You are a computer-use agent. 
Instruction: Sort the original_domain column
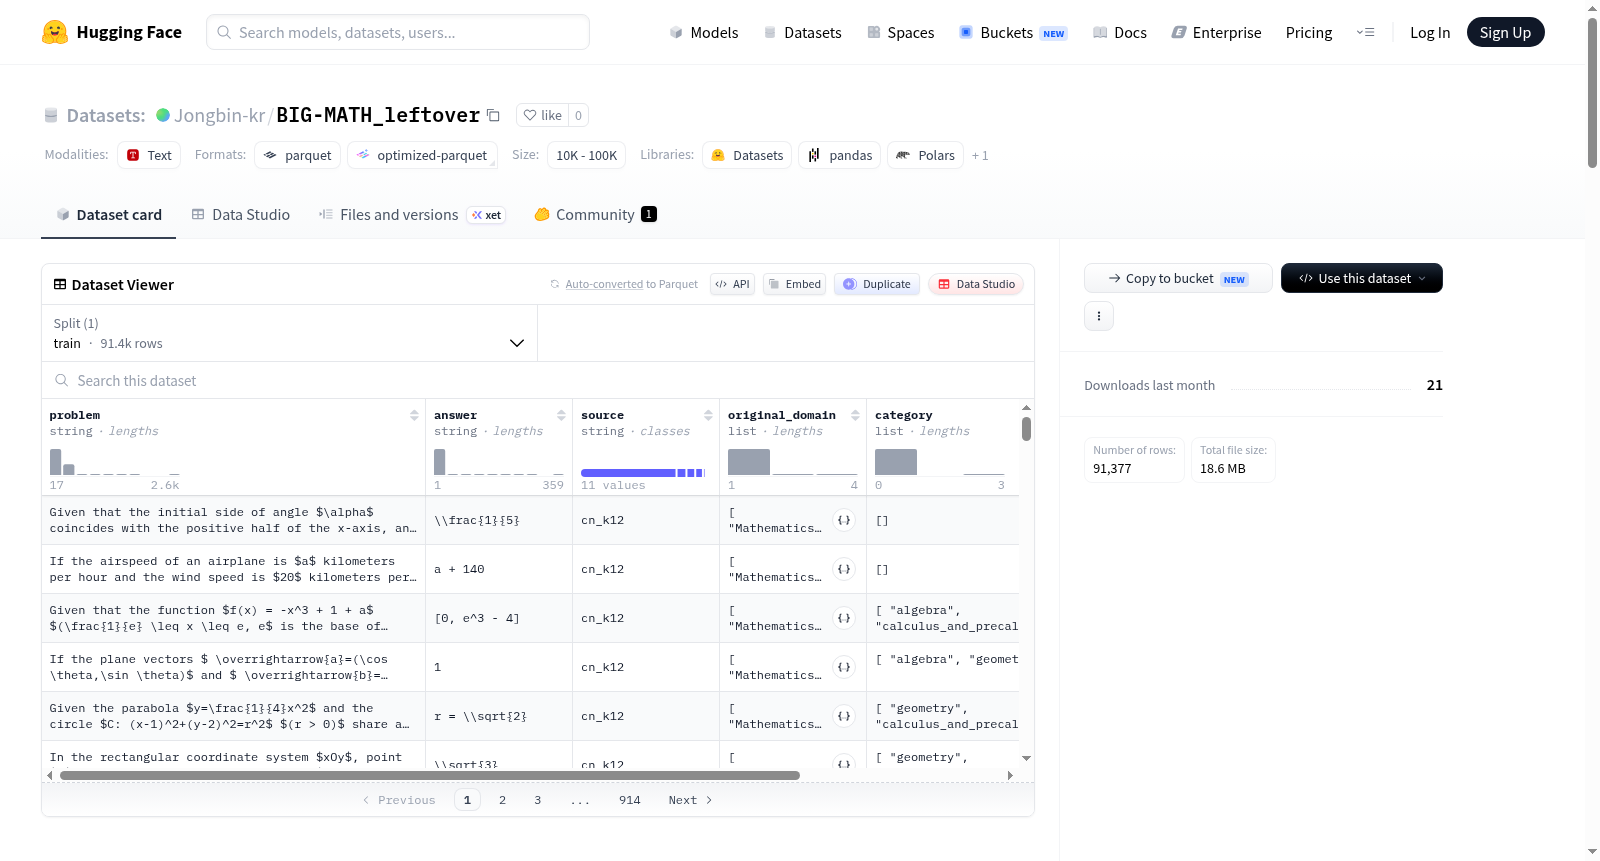[x=855, y=415]
